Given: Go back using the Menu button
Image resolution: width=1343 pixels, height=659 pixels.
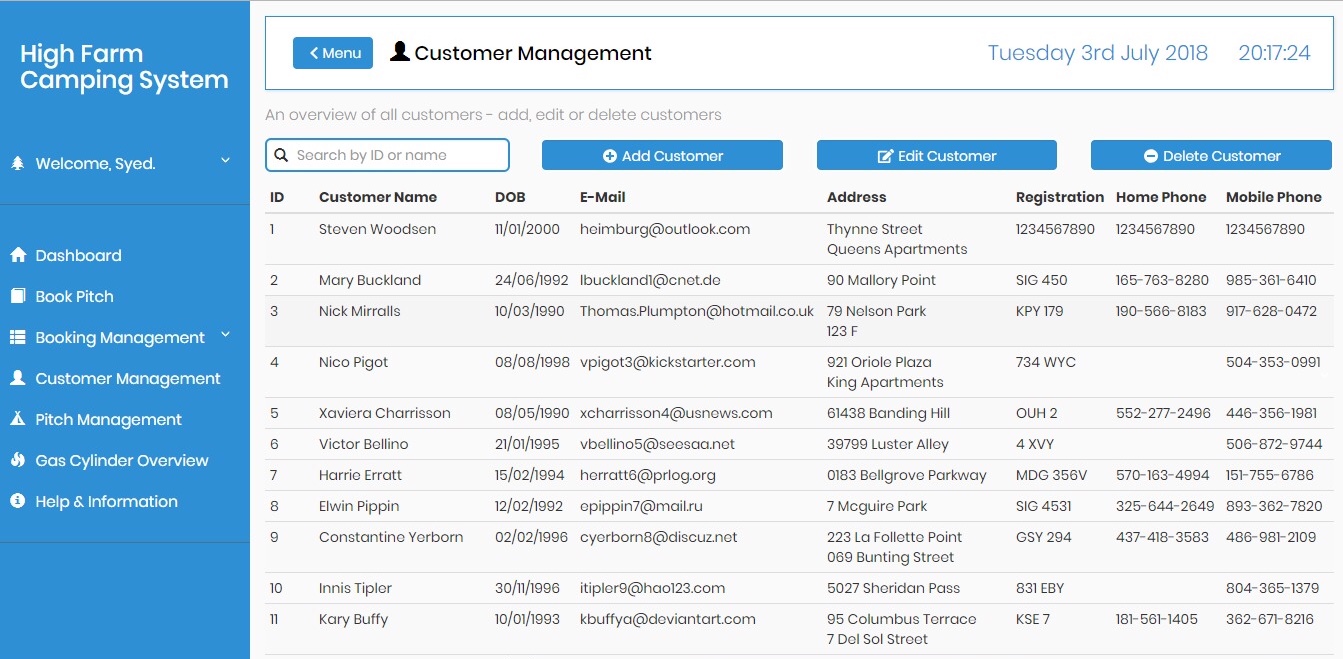Looking at the screenshot, I should (333, 53).
